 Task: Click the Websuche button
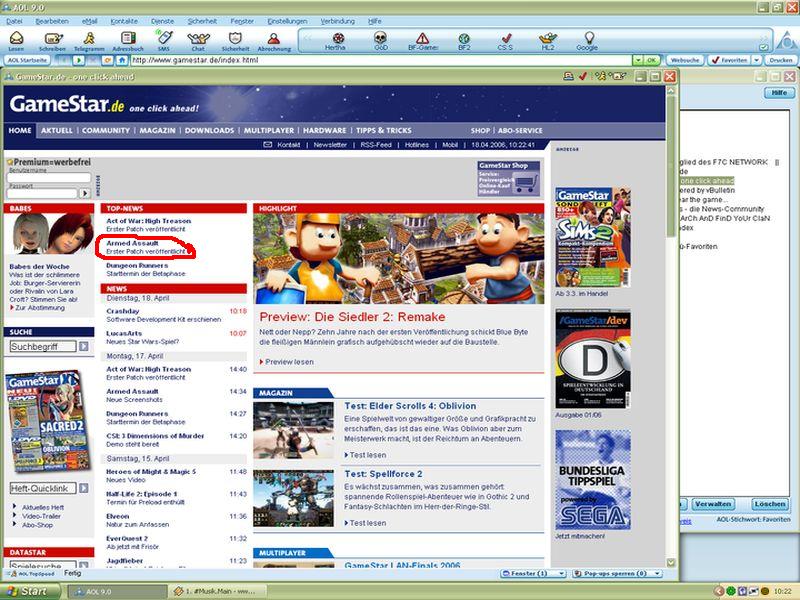685,60
